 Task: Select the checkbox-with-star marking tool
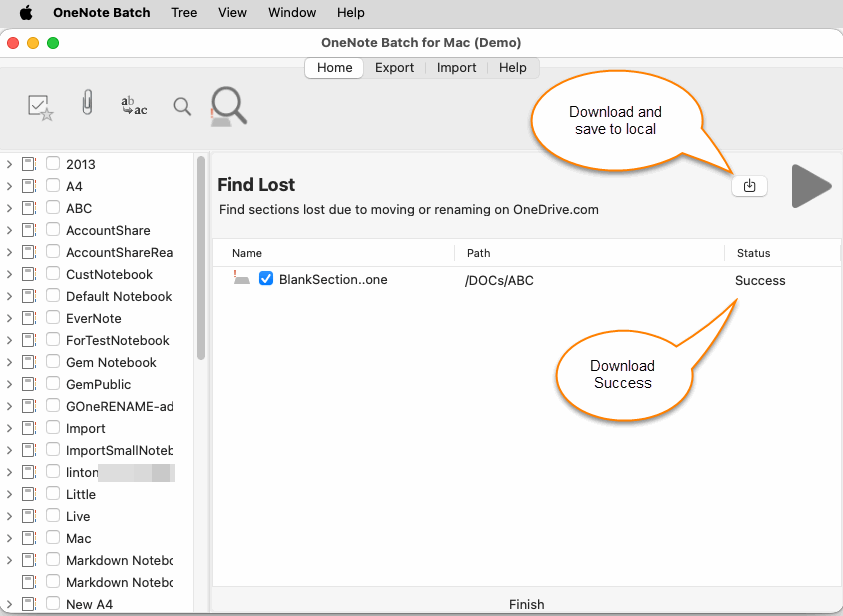(x=40, y=105)
